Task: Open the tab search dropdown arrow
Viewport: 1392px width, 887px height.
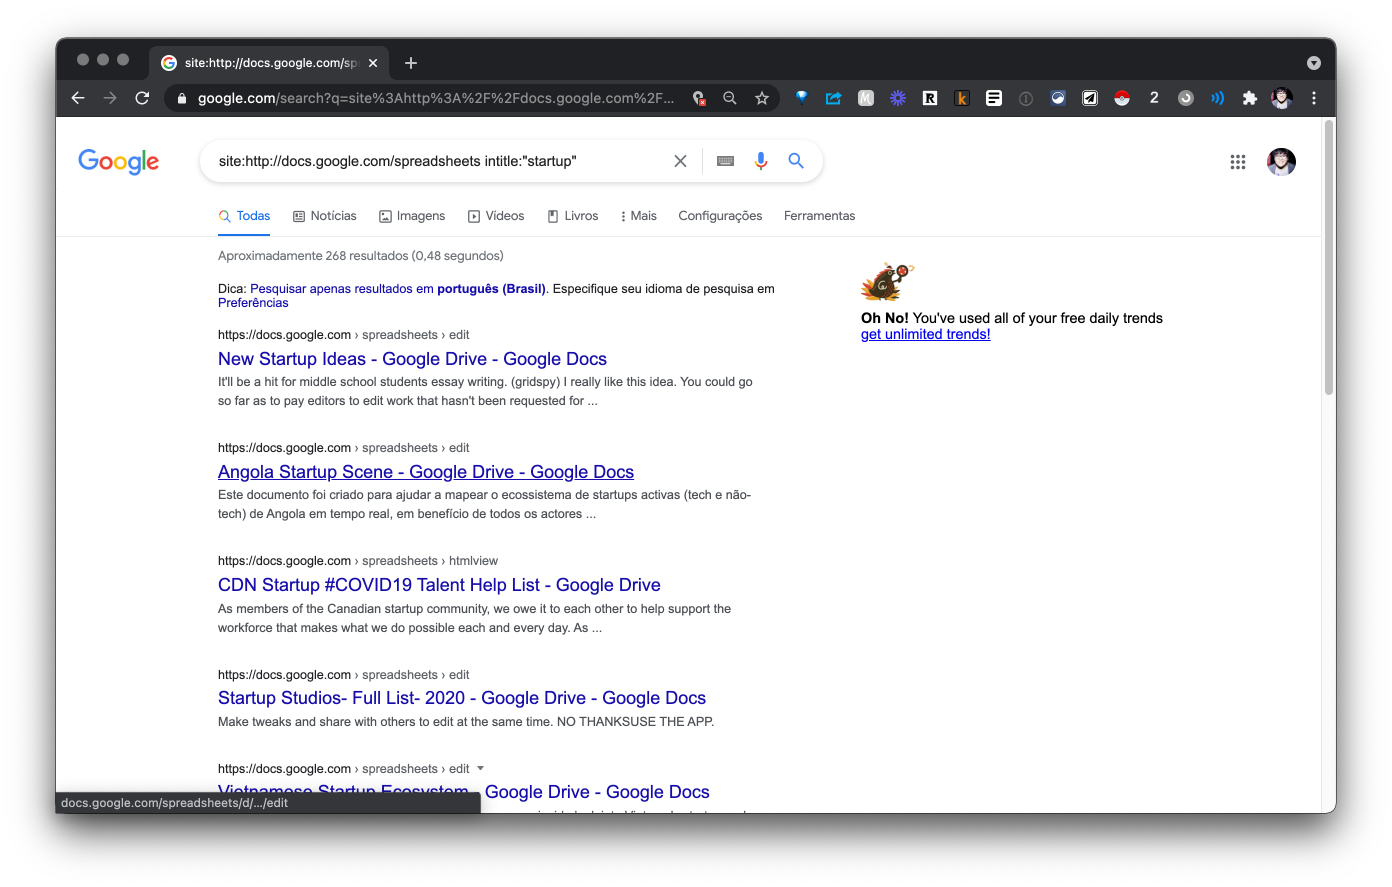Action: coord(1314,63)
